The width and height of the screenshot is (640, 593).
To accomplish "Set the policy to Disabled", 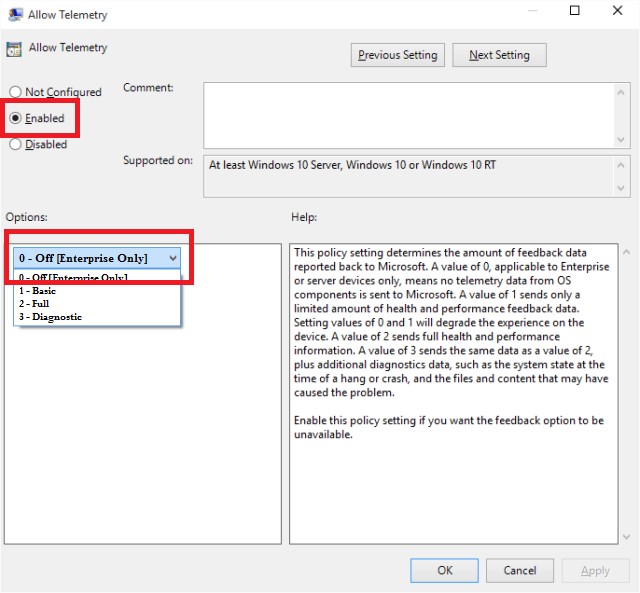I will [x=16, y=144].
